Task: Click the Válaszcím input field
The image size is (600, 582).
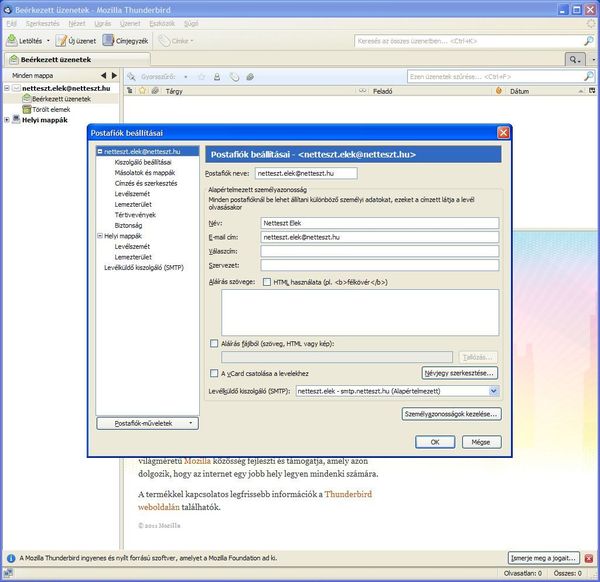Action: [x=378, y=251]
